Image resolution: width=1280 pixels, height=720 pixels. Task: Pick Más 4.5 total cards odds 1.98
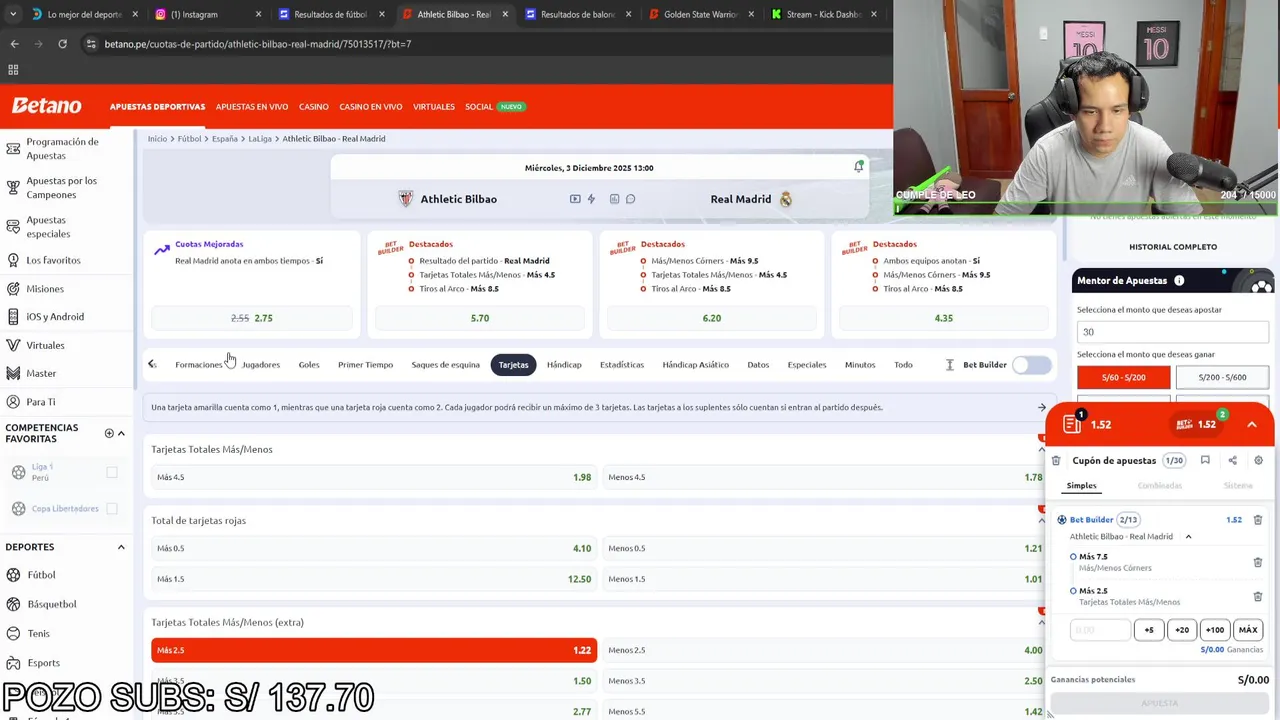tap(373, 477)
